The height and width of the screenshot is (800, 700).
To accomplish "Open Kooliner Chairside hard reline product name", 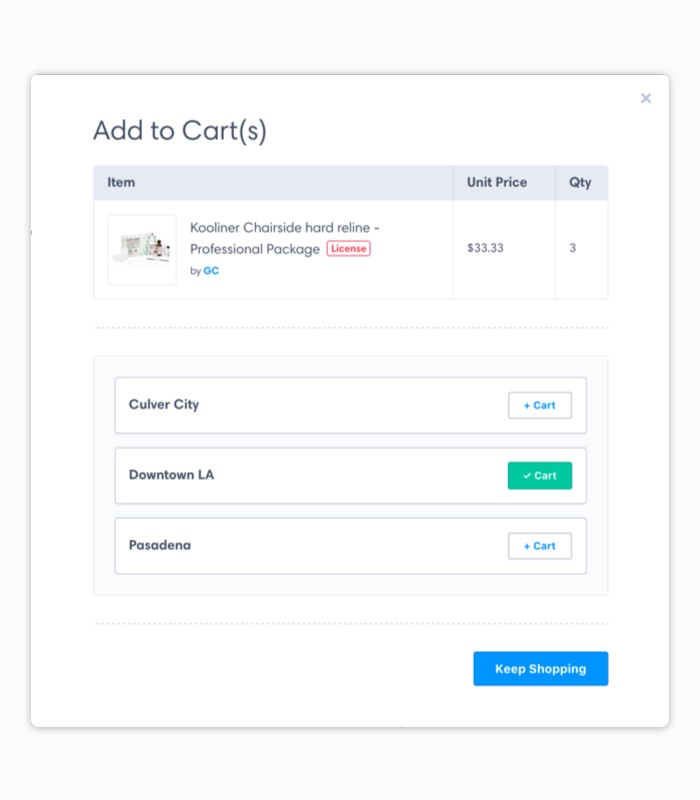I will 285,238.
